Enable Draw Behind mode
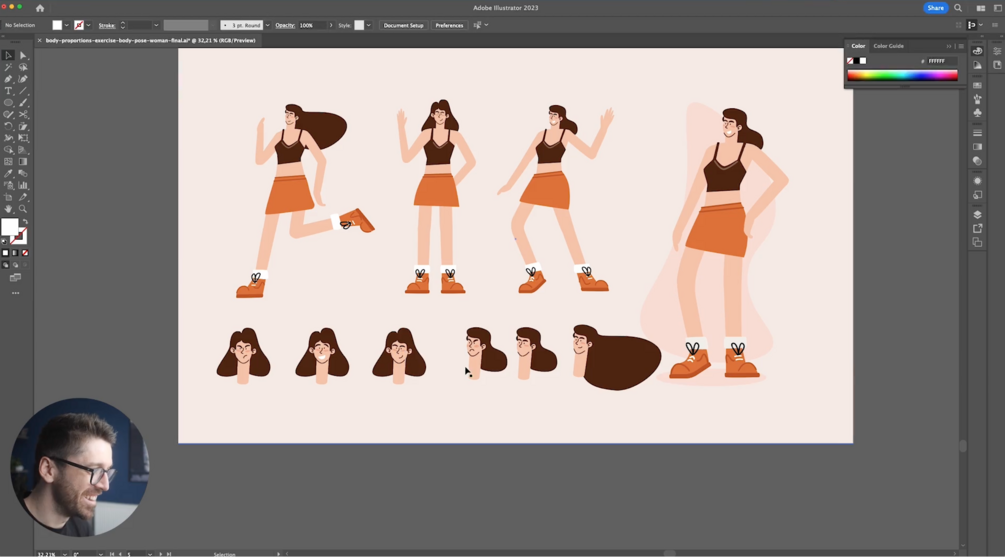Image resolution: width=1005 pixels, height=557 pixels. pos(15,265)
